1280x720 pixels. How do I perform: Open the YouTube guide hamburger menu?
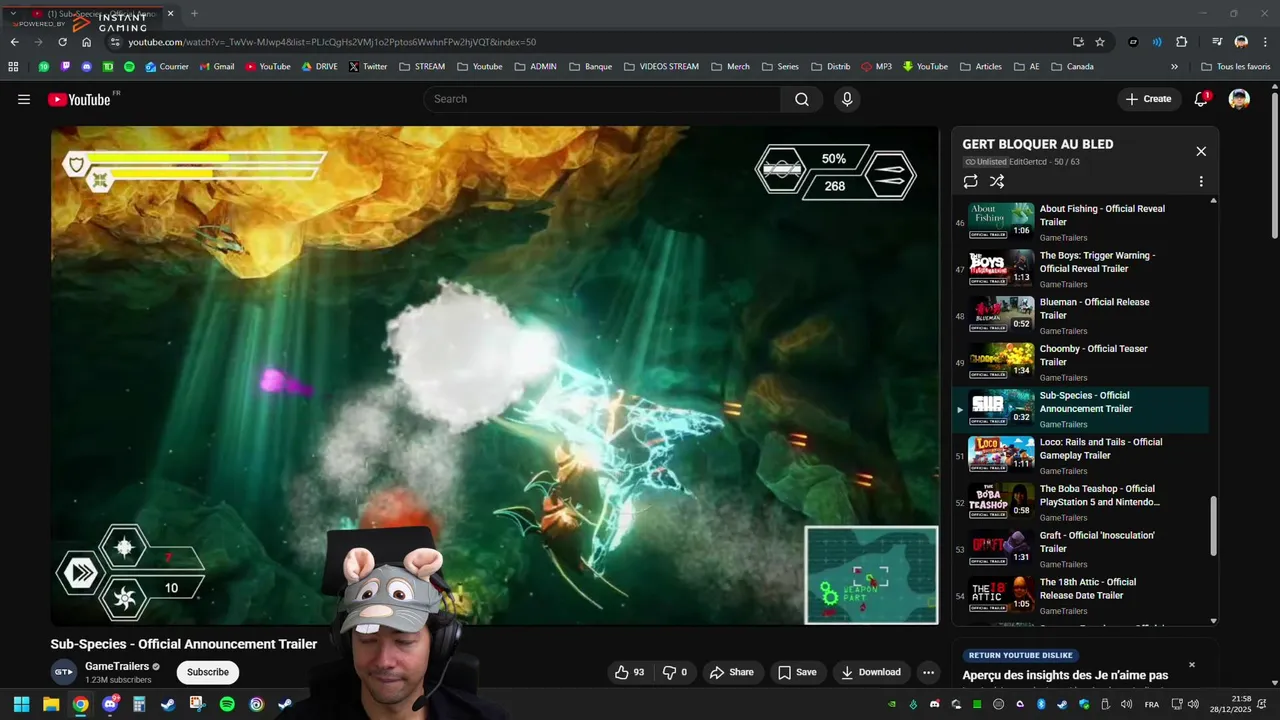[24, 99]
